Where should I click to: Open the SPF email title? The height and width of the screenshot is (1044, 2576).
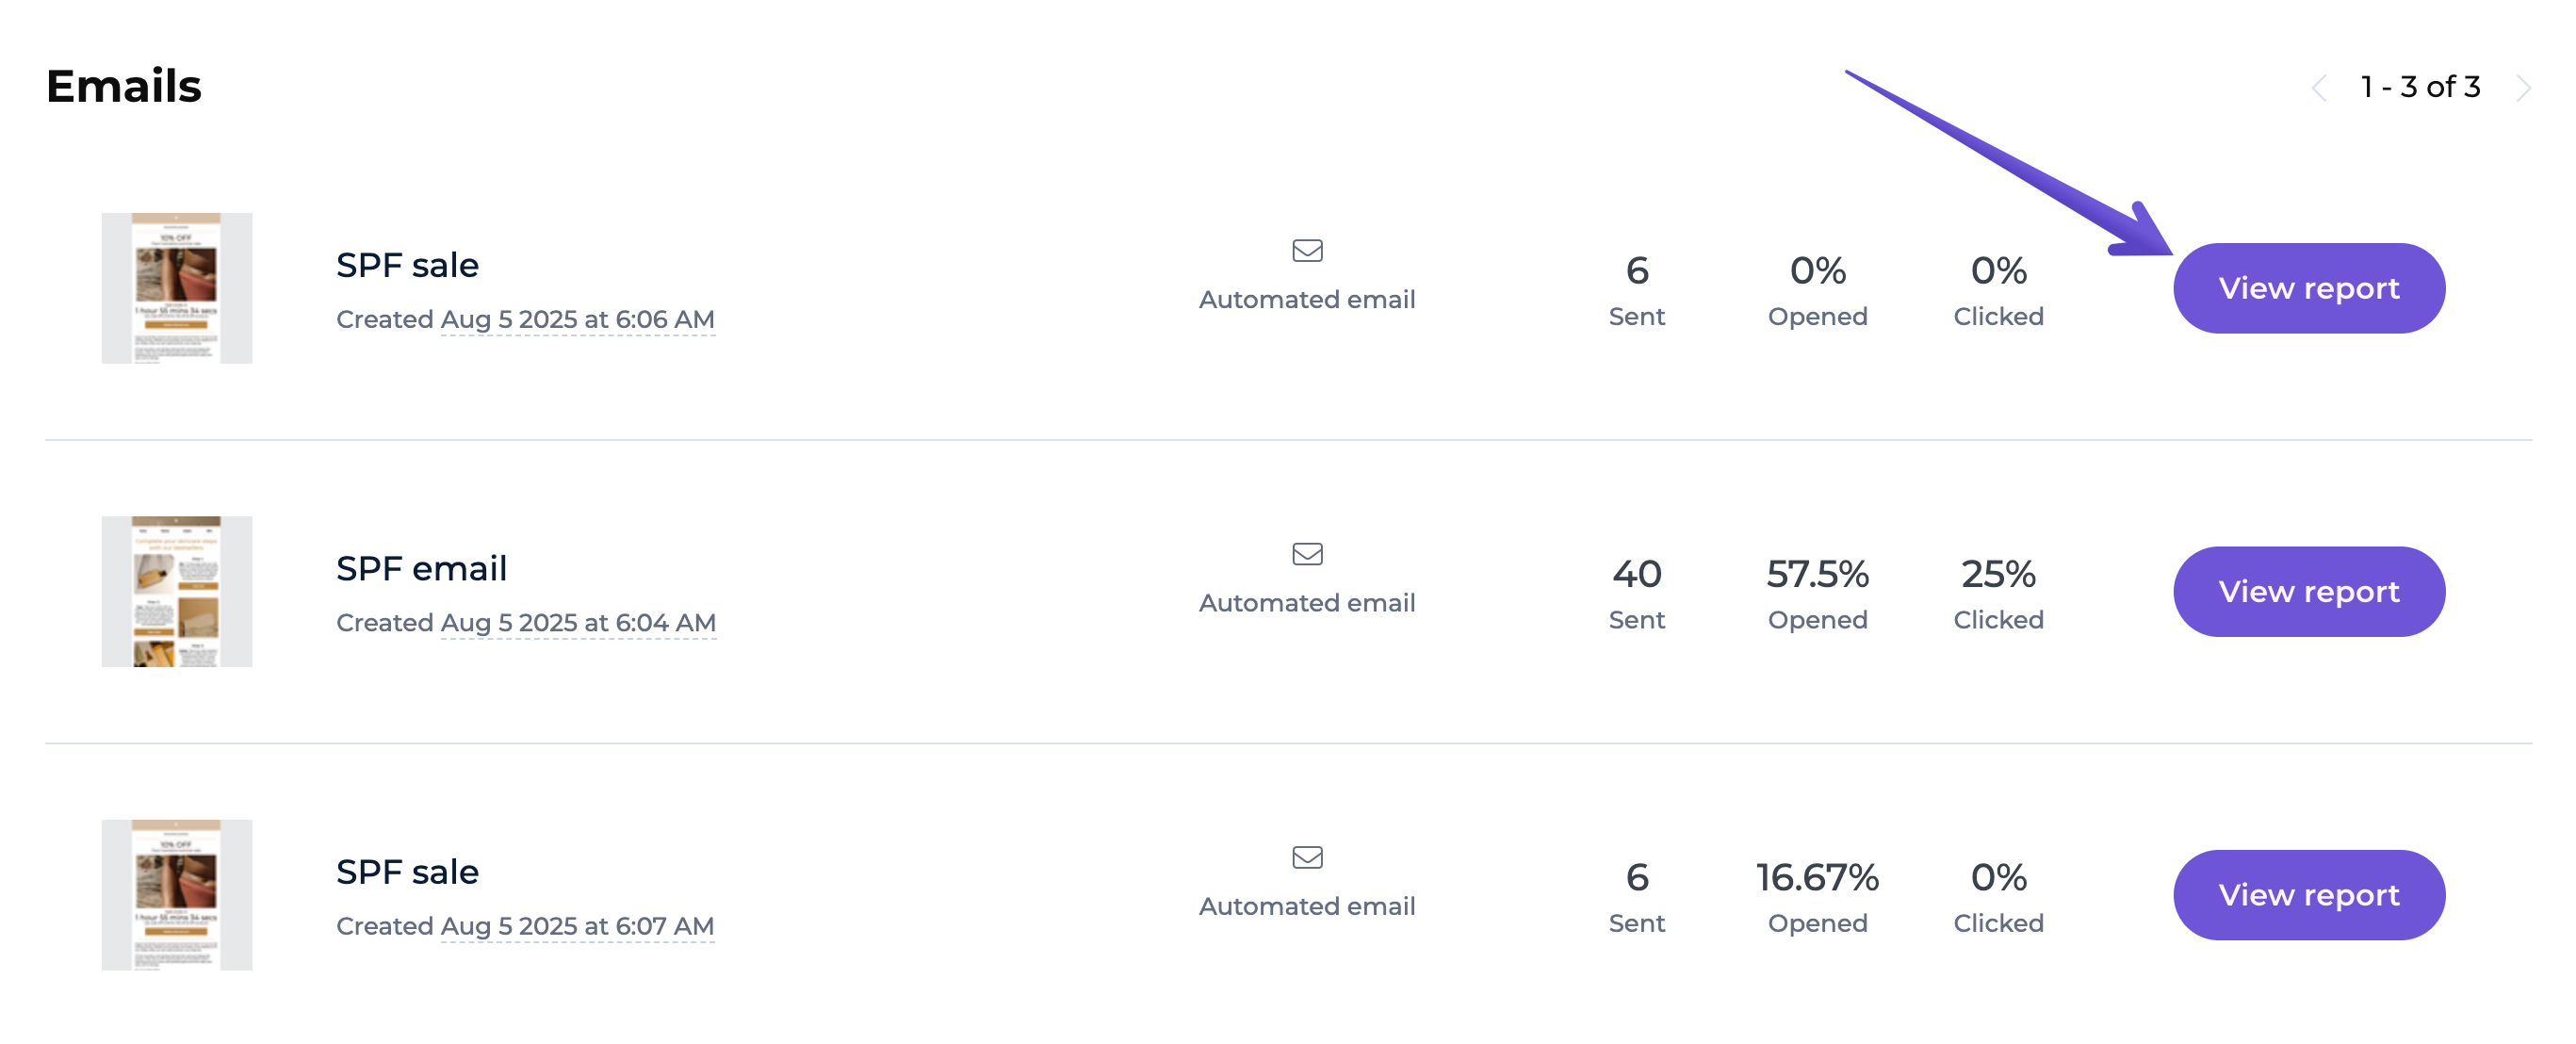(421, 568)
